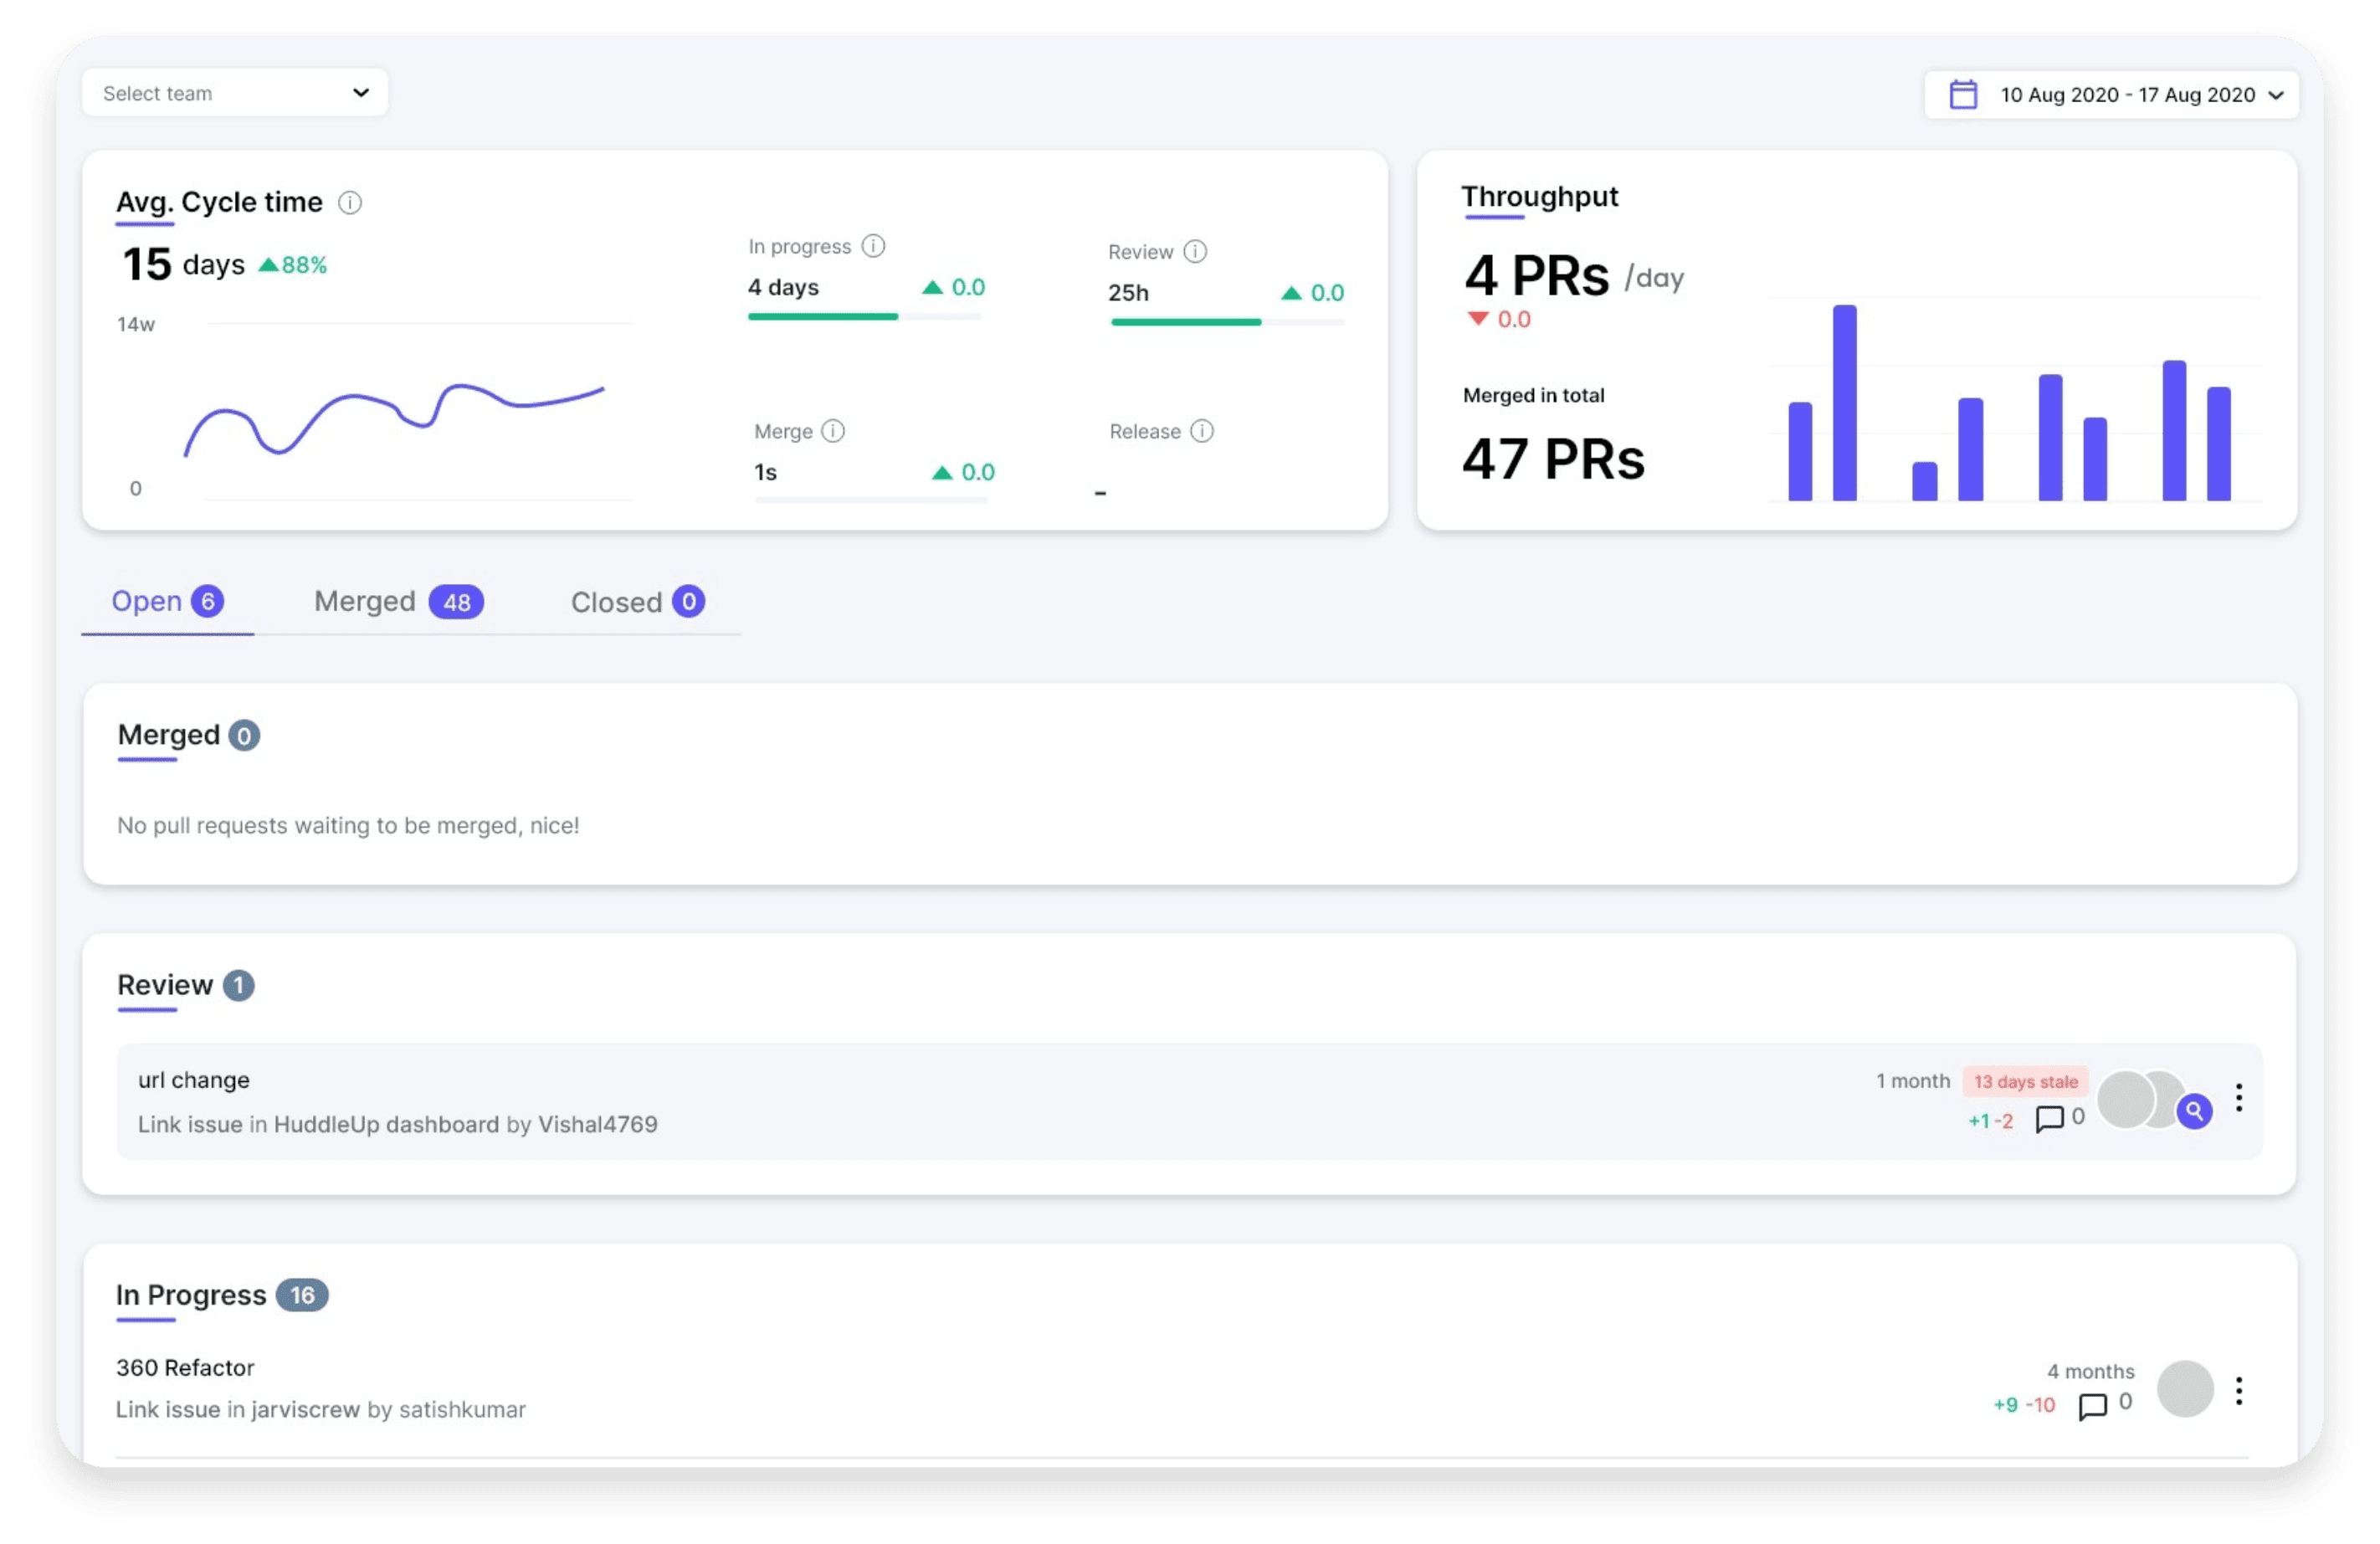The width and height of the screenshot is (2380, 1544).
Task: Click calendar icon in date range picker
Action: click(x=1963, y=95)
